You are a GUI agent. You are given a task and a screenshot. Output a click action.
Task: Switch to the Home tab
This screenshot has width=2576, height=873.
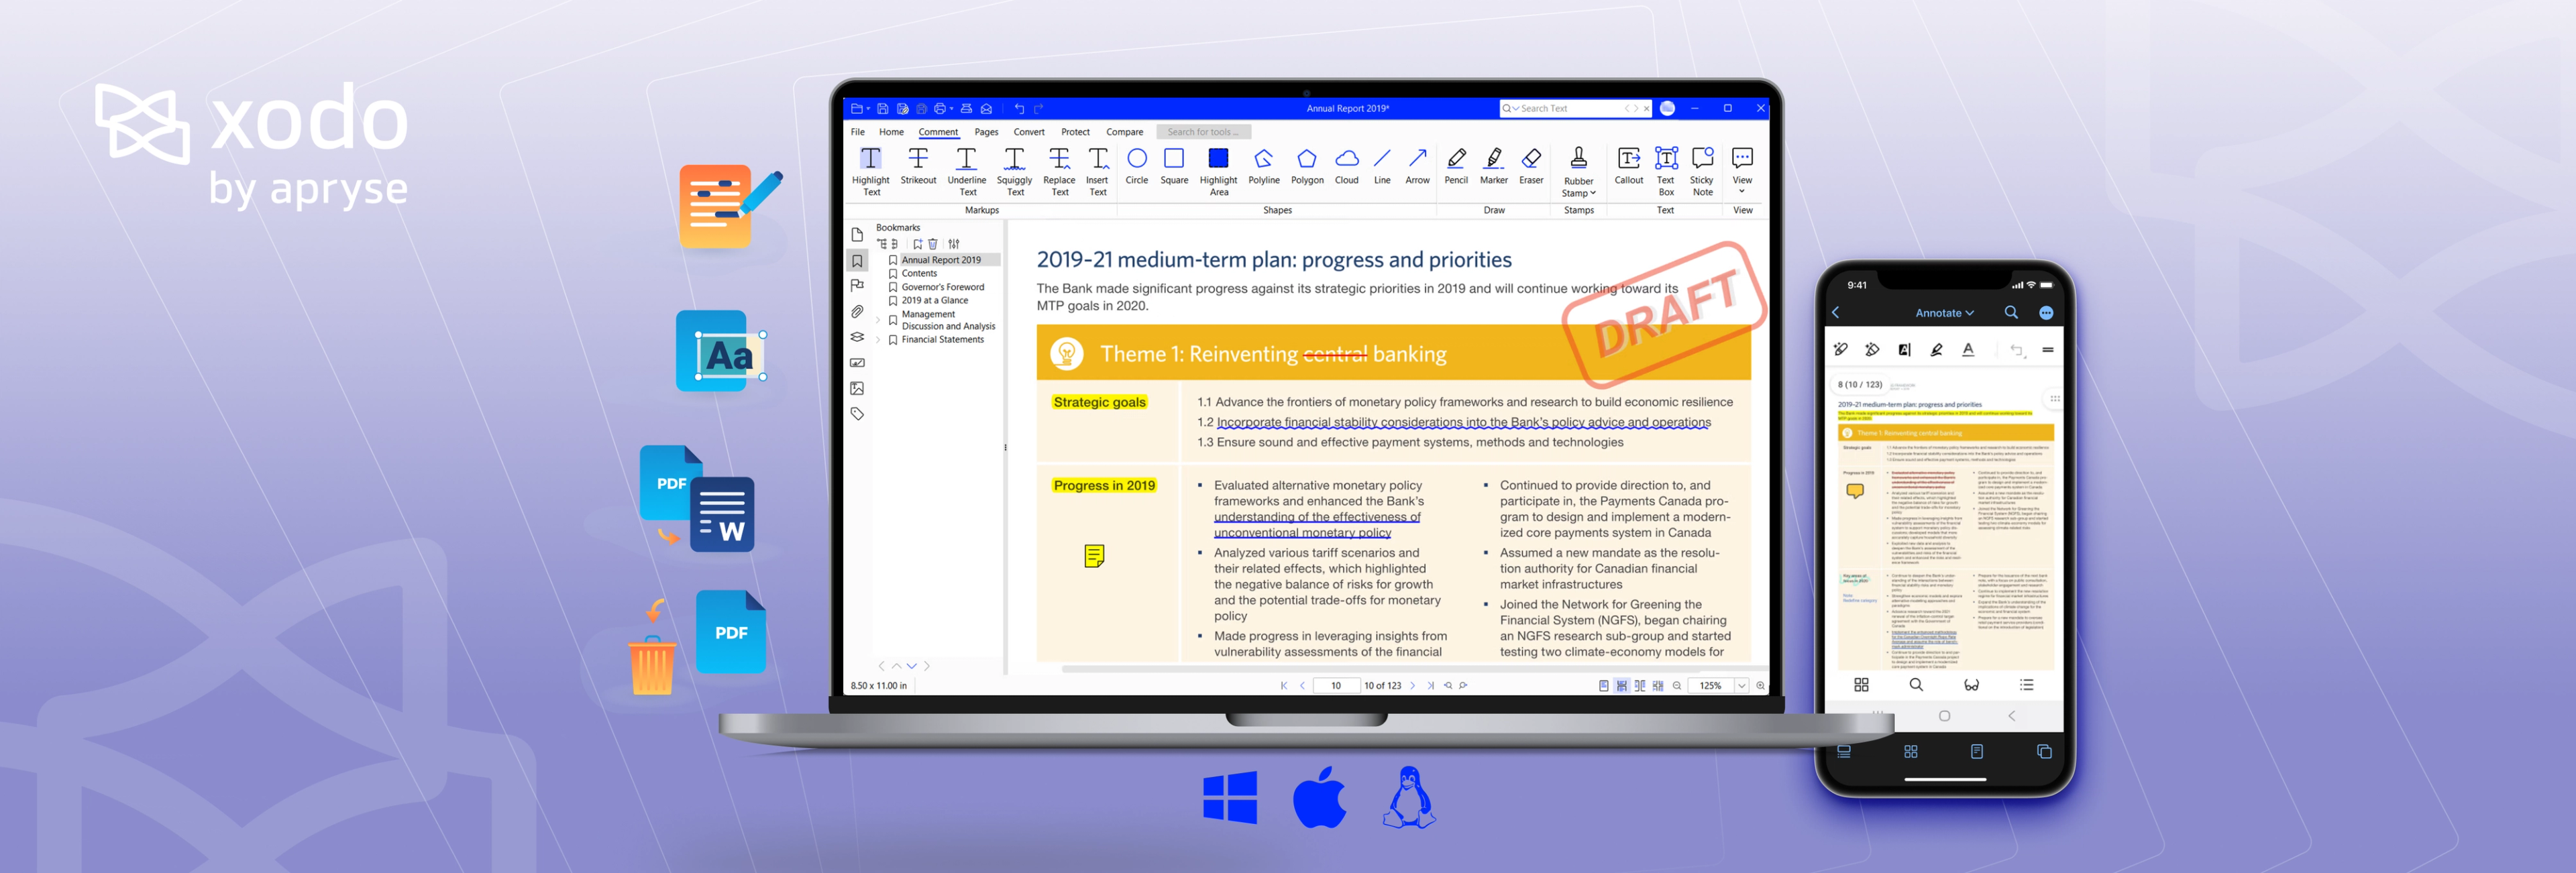coord(891,132)
